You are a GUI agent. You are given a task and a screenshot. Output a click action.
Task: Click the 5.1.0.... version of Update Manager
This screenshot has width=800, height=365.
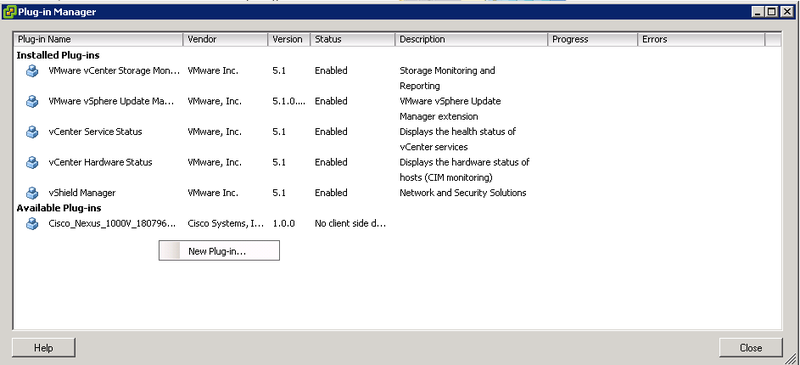coord(289,101)
